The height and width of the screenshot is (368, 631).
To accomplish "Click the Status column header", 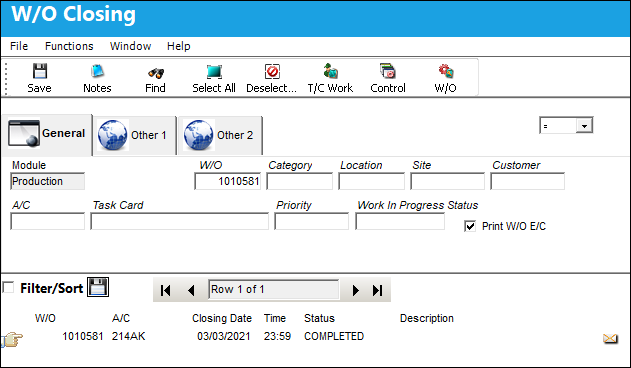I will pyautogui.click(x=319, y=318).
